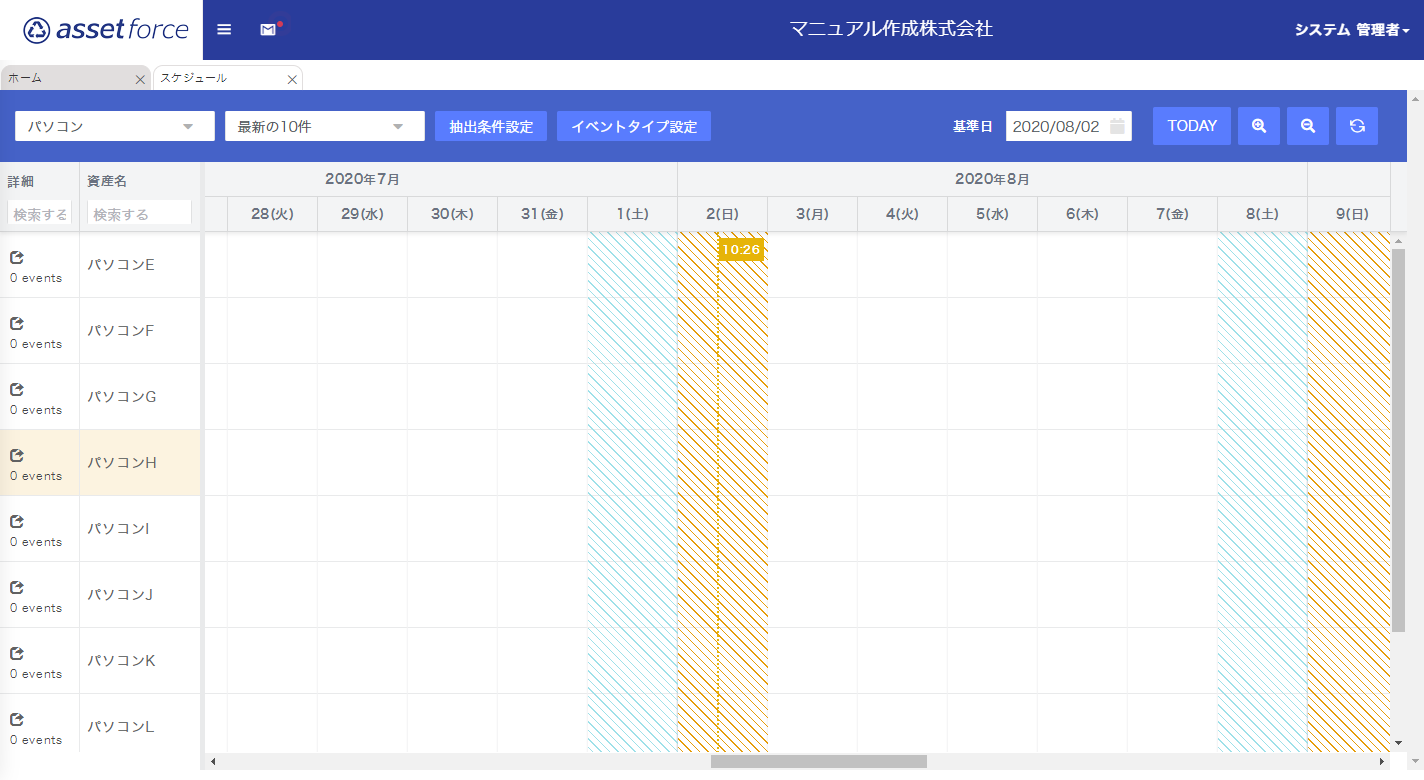The height and width of the screenshot is (780, 1424).
Task: Jump to TODAY
Action: [x=1192, y=126]
